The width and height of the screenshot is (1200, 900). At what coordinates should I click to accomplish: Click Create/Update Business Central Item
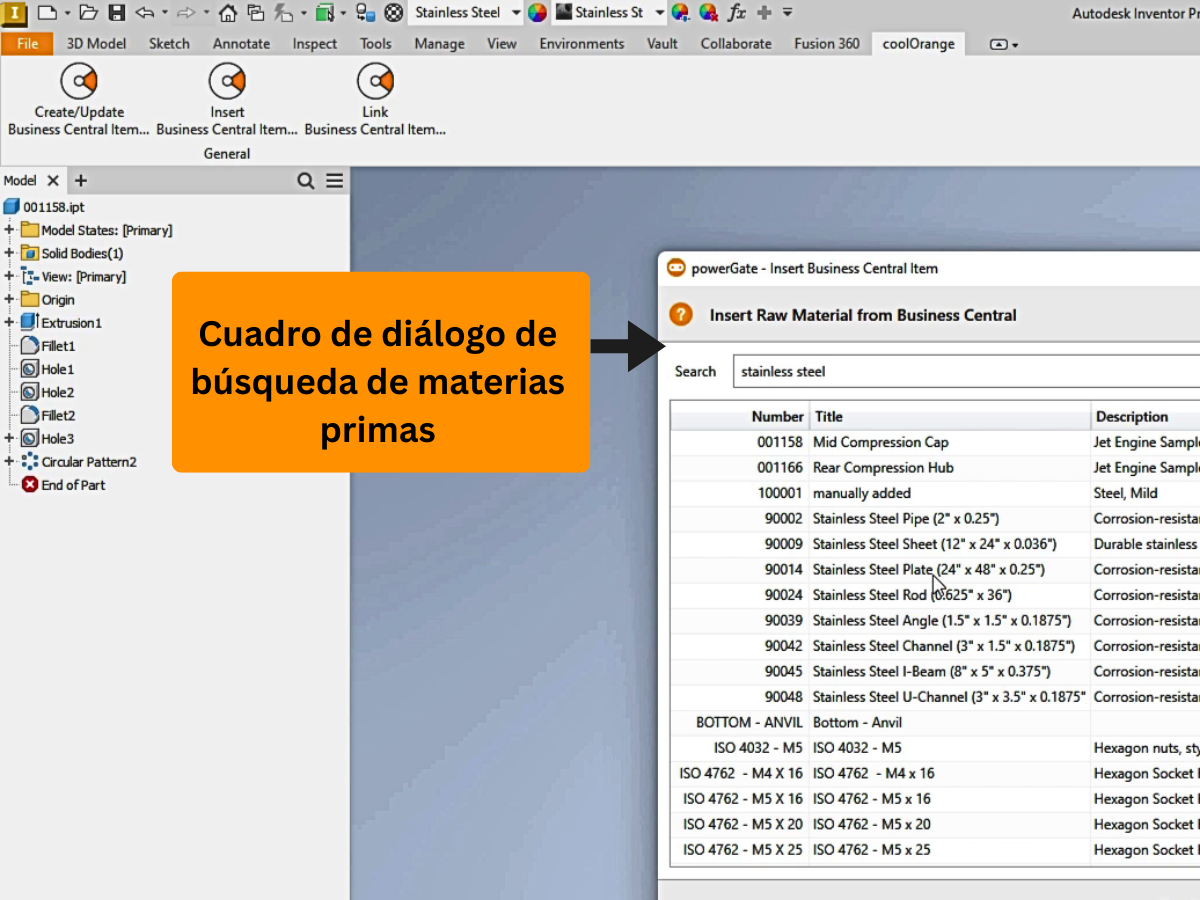(x=78, y=99)
